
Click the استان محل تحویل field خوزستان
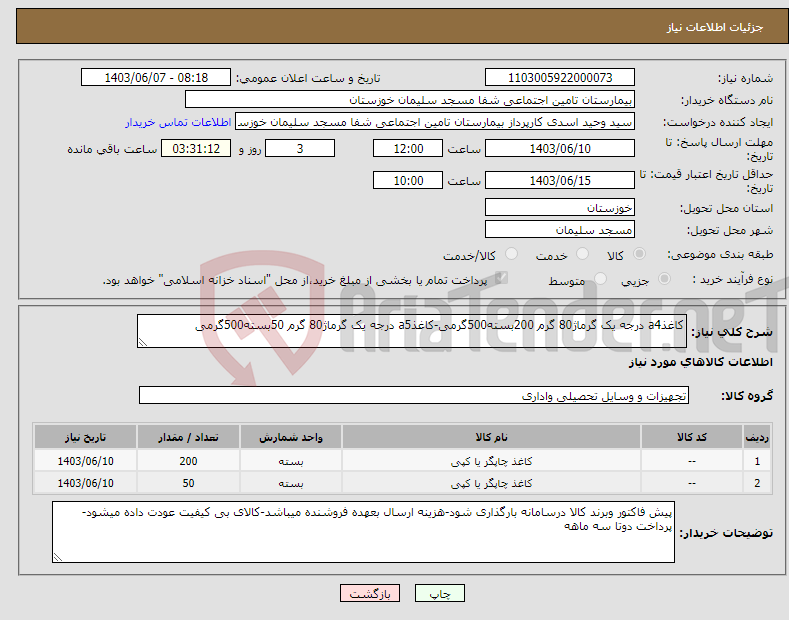560,208
